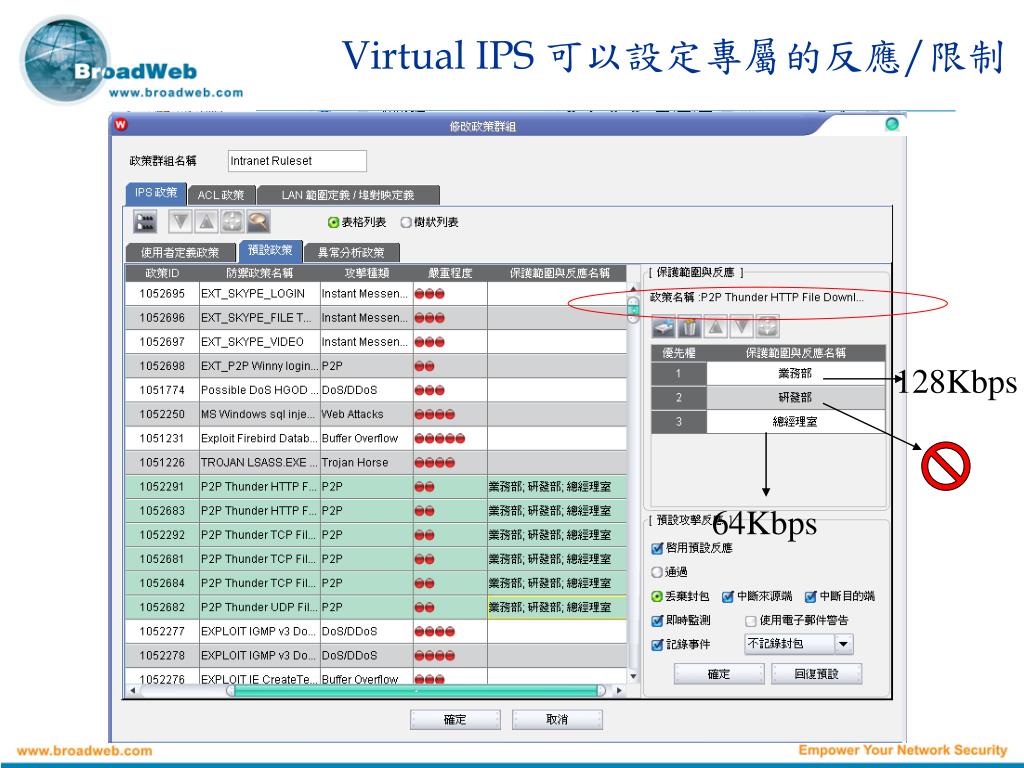Click the table scroll-left arrow
Viewport: 1024px width, 768px height.
click(x=133, y=690)
